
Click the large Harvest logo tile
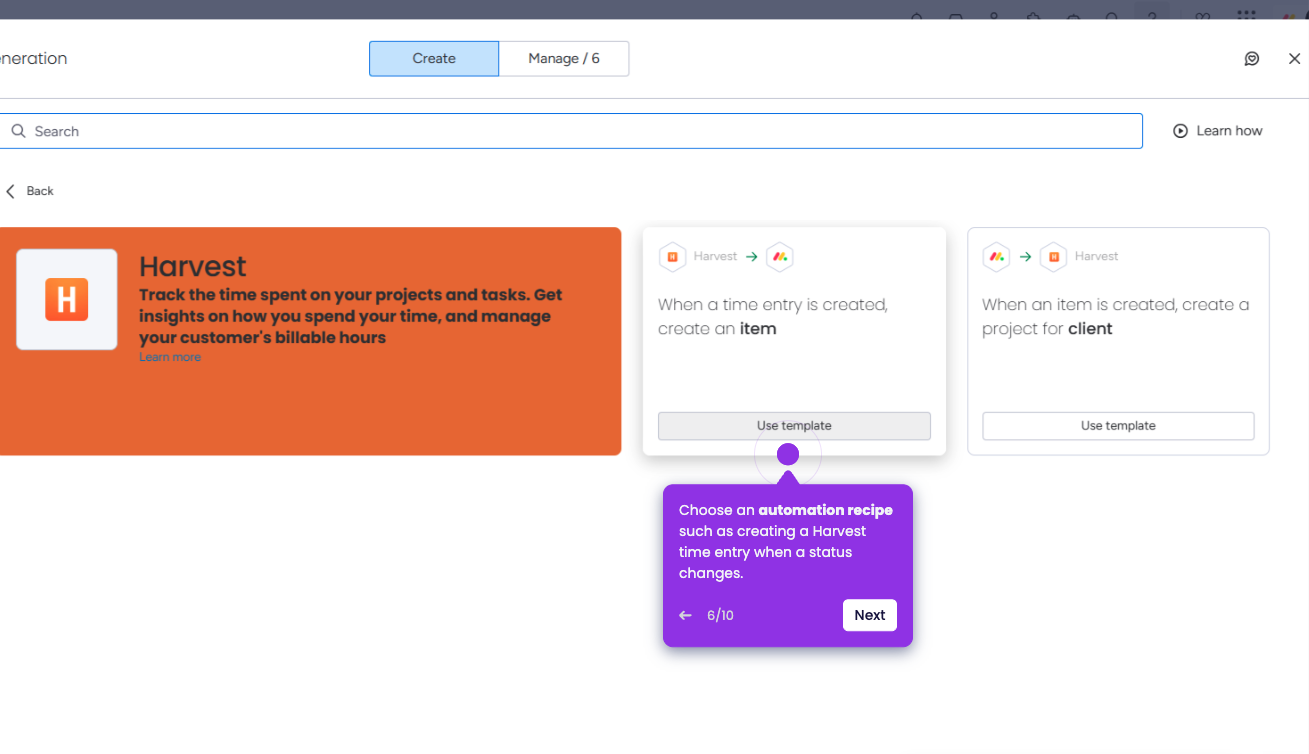pyautogui.click(x=67, y=300)
